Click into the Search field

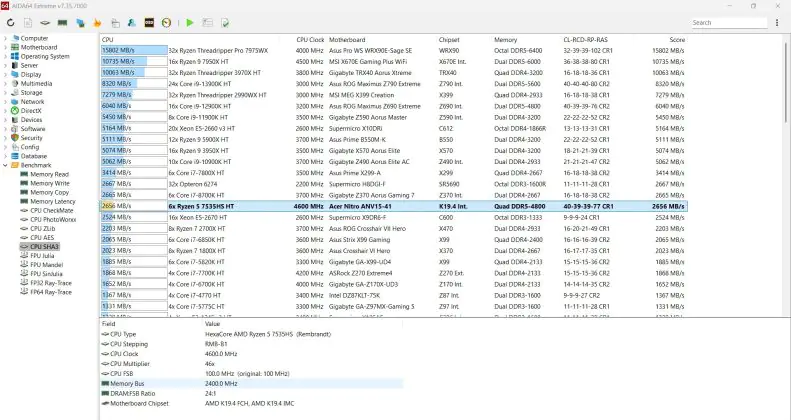click(729, 23)
